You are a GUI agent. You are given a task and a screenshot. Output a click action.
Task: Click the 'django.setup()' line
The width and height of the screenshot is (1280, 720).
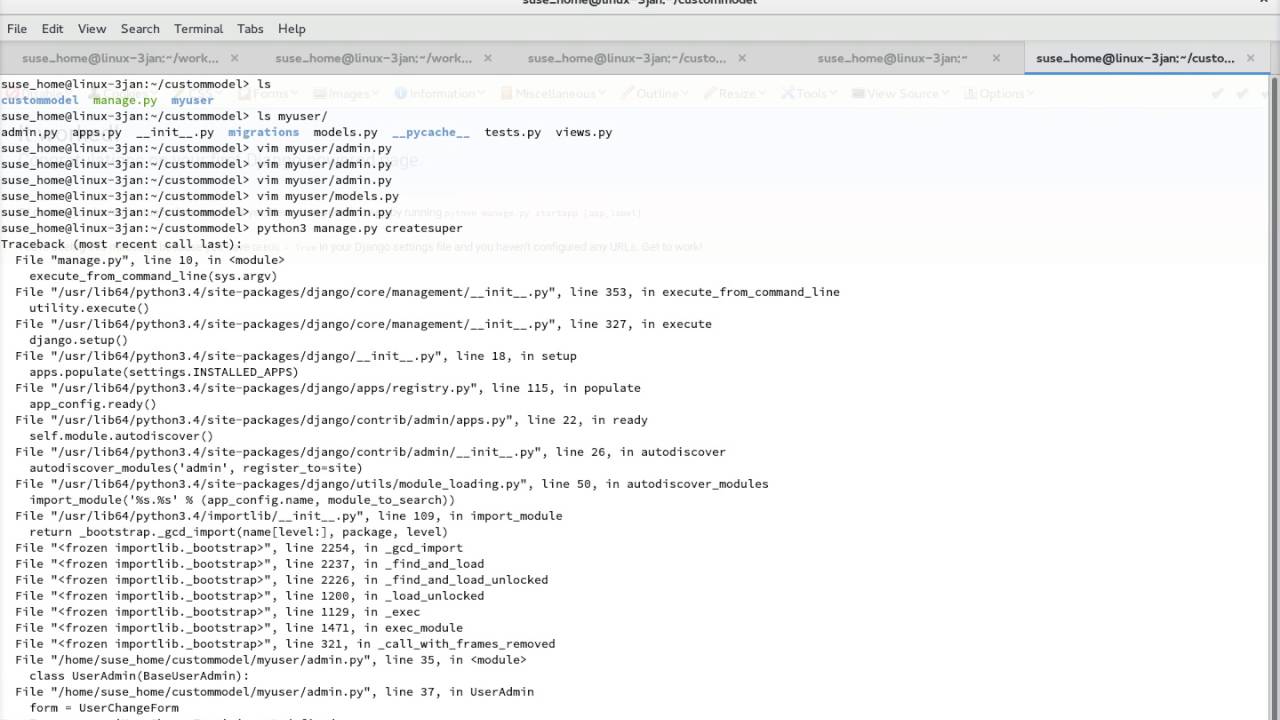pyautogui.click(x=79, y=340)
